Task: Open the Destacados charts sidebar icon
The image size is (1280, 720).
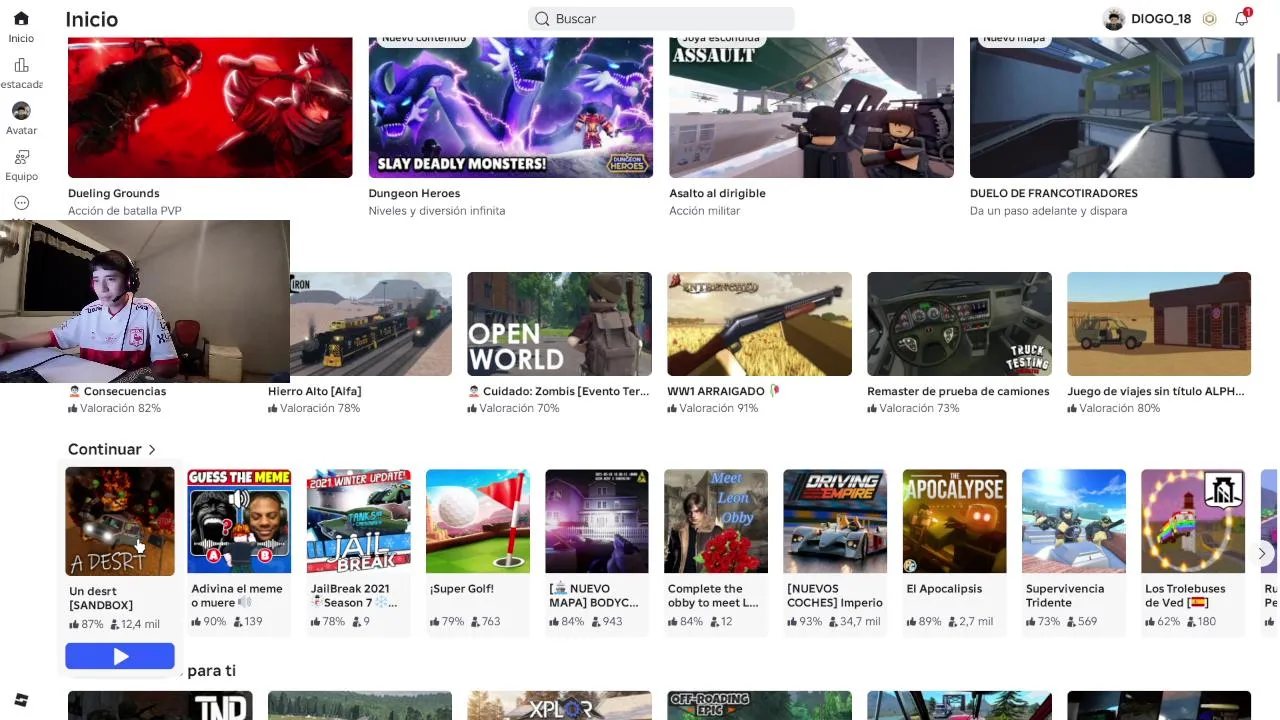Action: click(21, 65)
